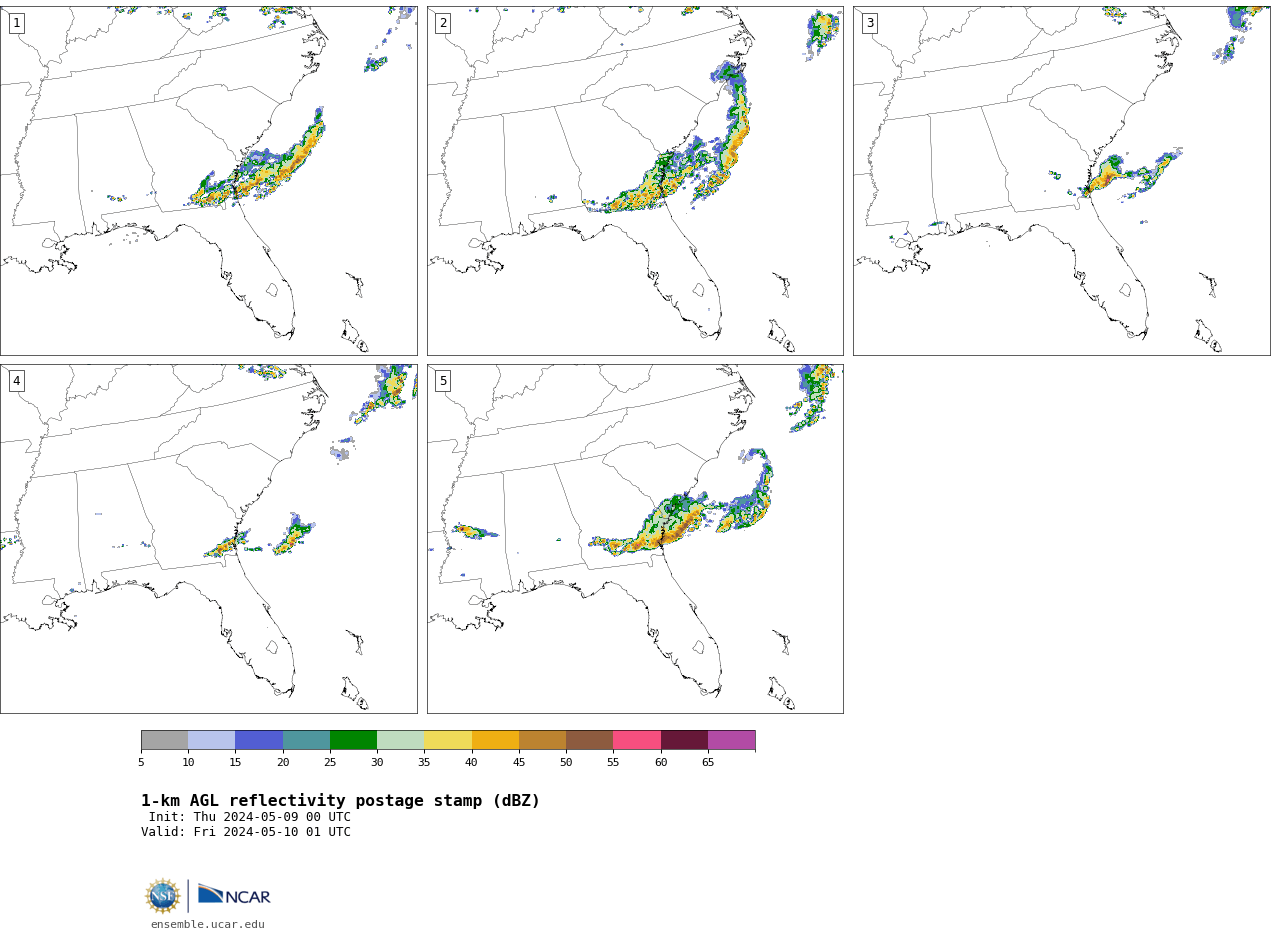Image resolution: width=1280 pixels, height=936 pixels.
Task: Click the purple 65+ dBZ swatch
Action: click(731, 740)
